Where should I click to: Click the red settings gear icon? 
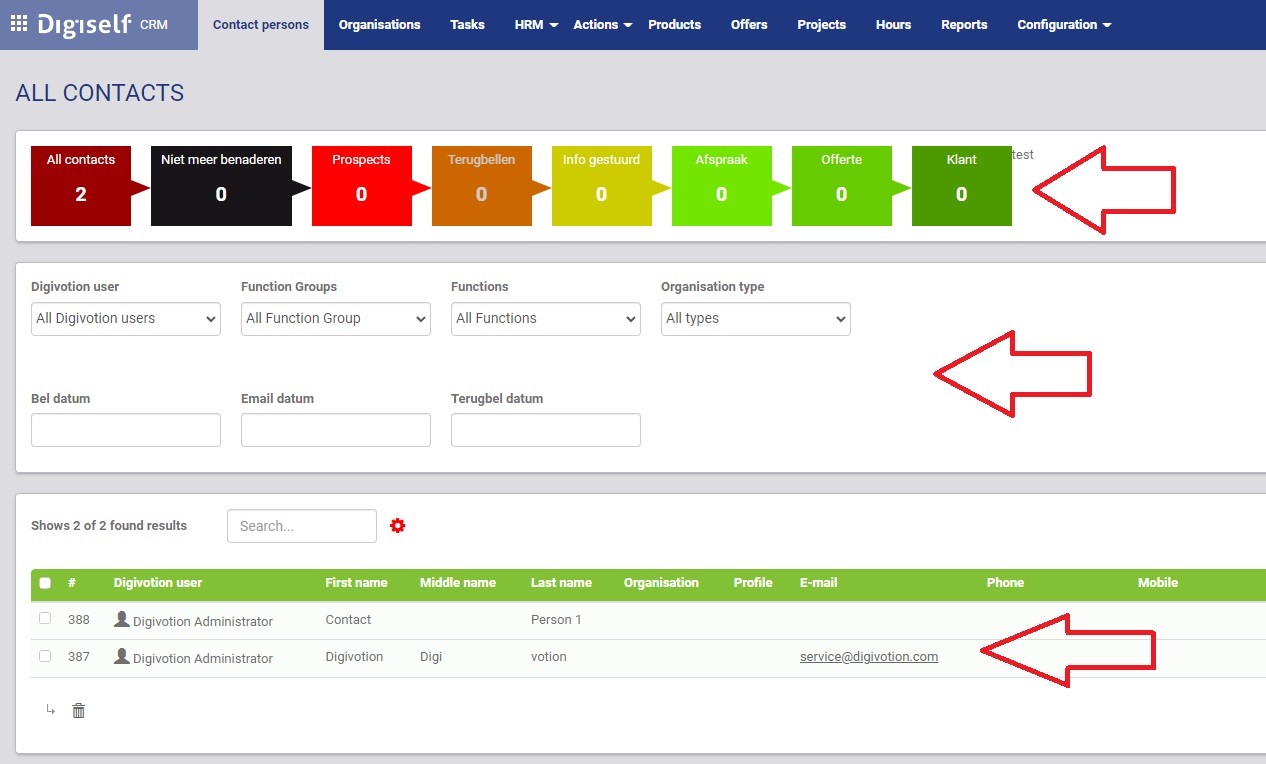point(398,525)
